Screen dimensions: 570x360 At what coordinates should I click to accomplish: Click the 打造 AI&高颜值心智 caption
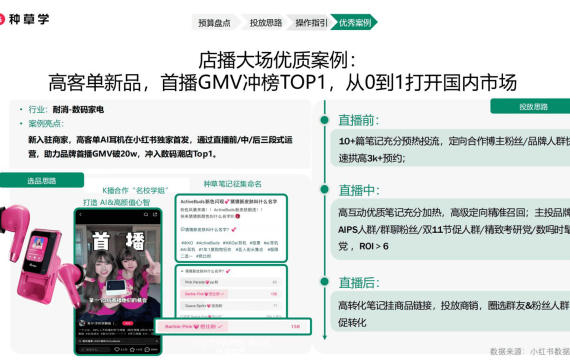pyautogui.click(x=116, y=203)
